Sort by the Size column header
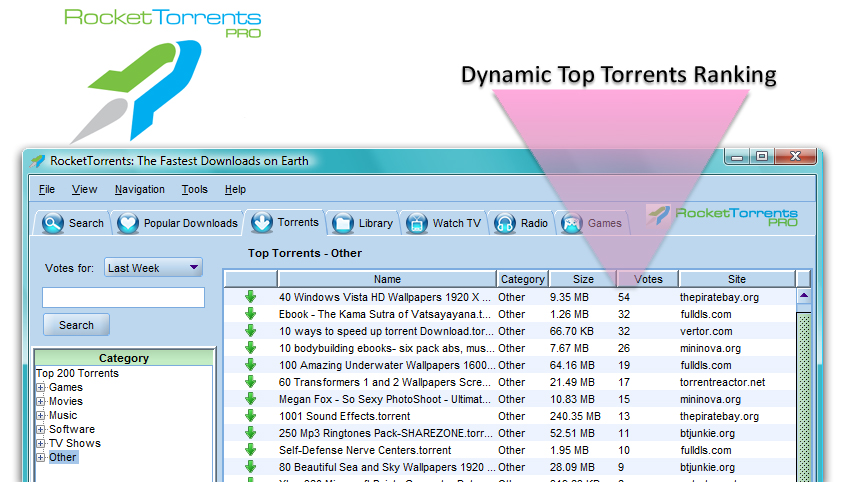Image resolution: width=846 pixels, height=482 pixels. point(583,279)
